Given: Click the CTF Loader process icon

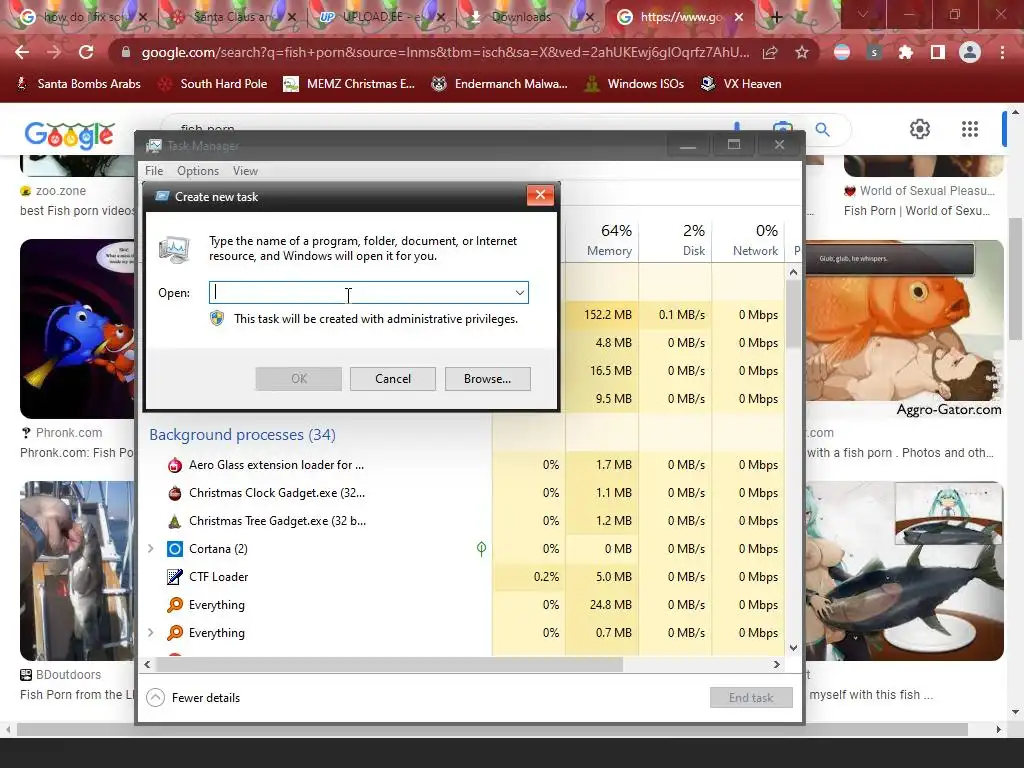Looking at the screenshot, I should (175, 577).
